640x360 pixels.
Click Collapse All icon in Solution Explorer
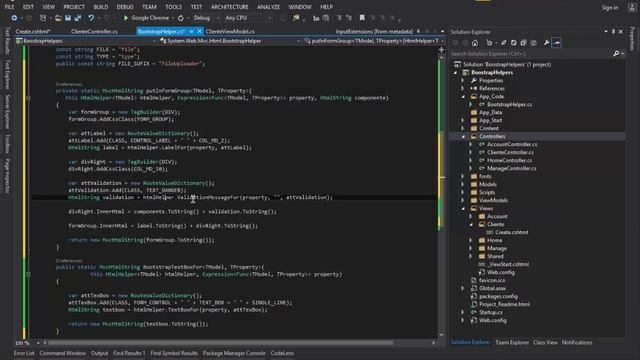[x=523, y=43]
